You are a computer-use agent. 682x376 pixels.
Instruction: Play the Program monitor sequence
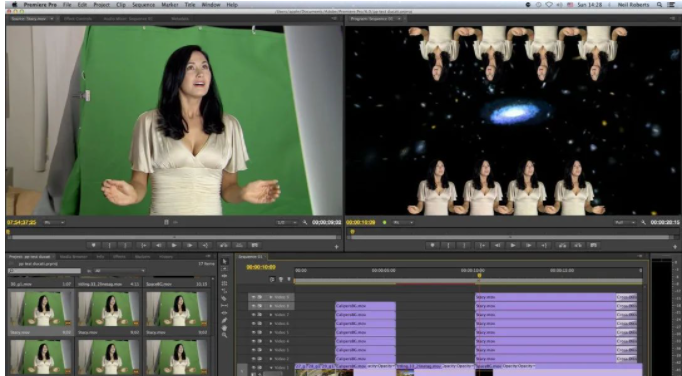[513, 245]
